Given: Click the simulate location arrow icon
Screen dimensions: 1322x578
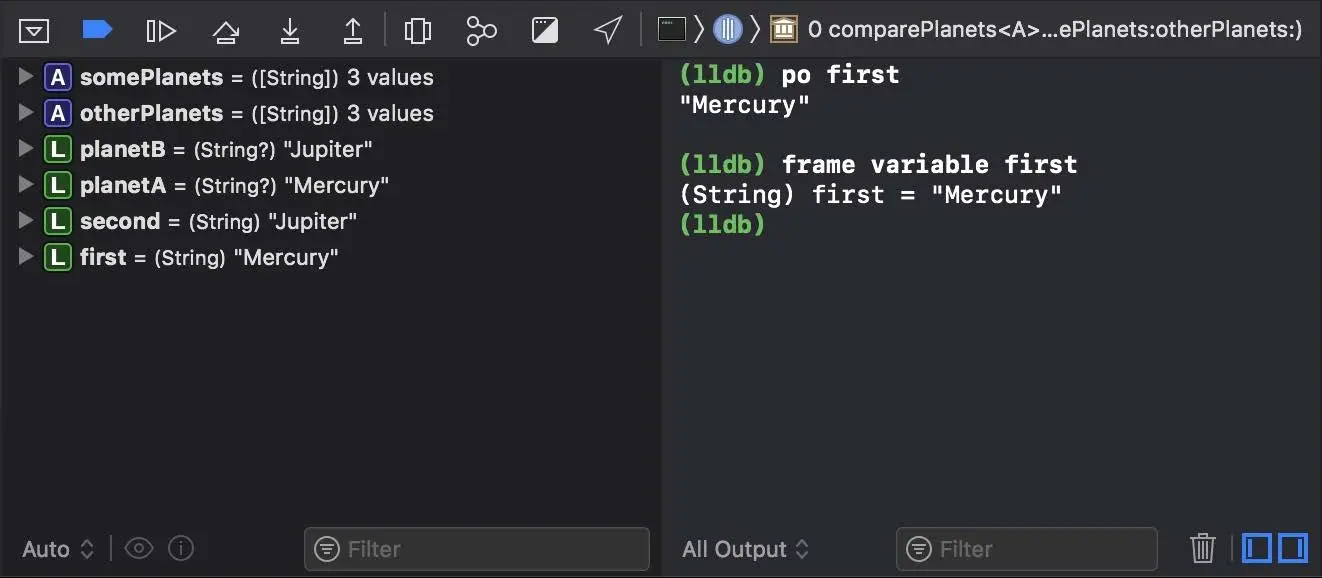Looking at the screenshot, I should click(x=608, y=30).
